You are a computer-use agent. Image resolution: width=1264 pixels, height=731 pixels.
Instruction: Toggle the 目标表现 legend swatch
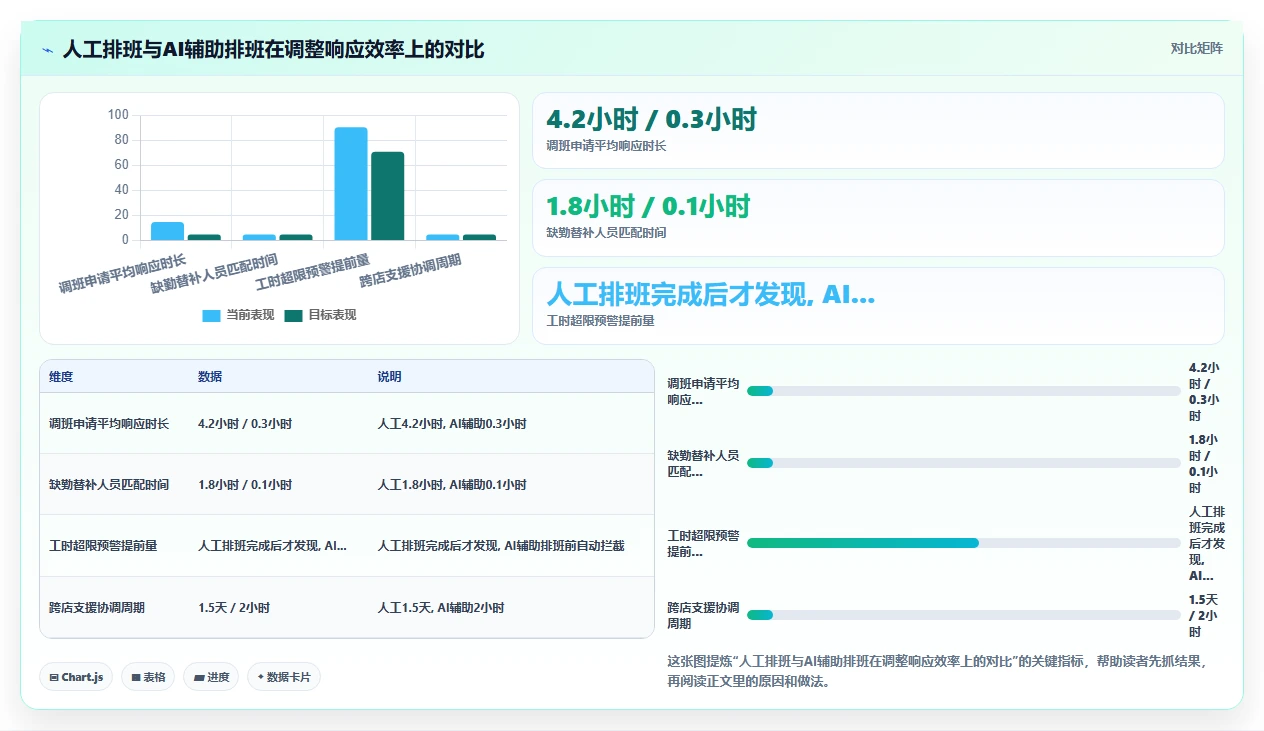(x=293, y=315)
